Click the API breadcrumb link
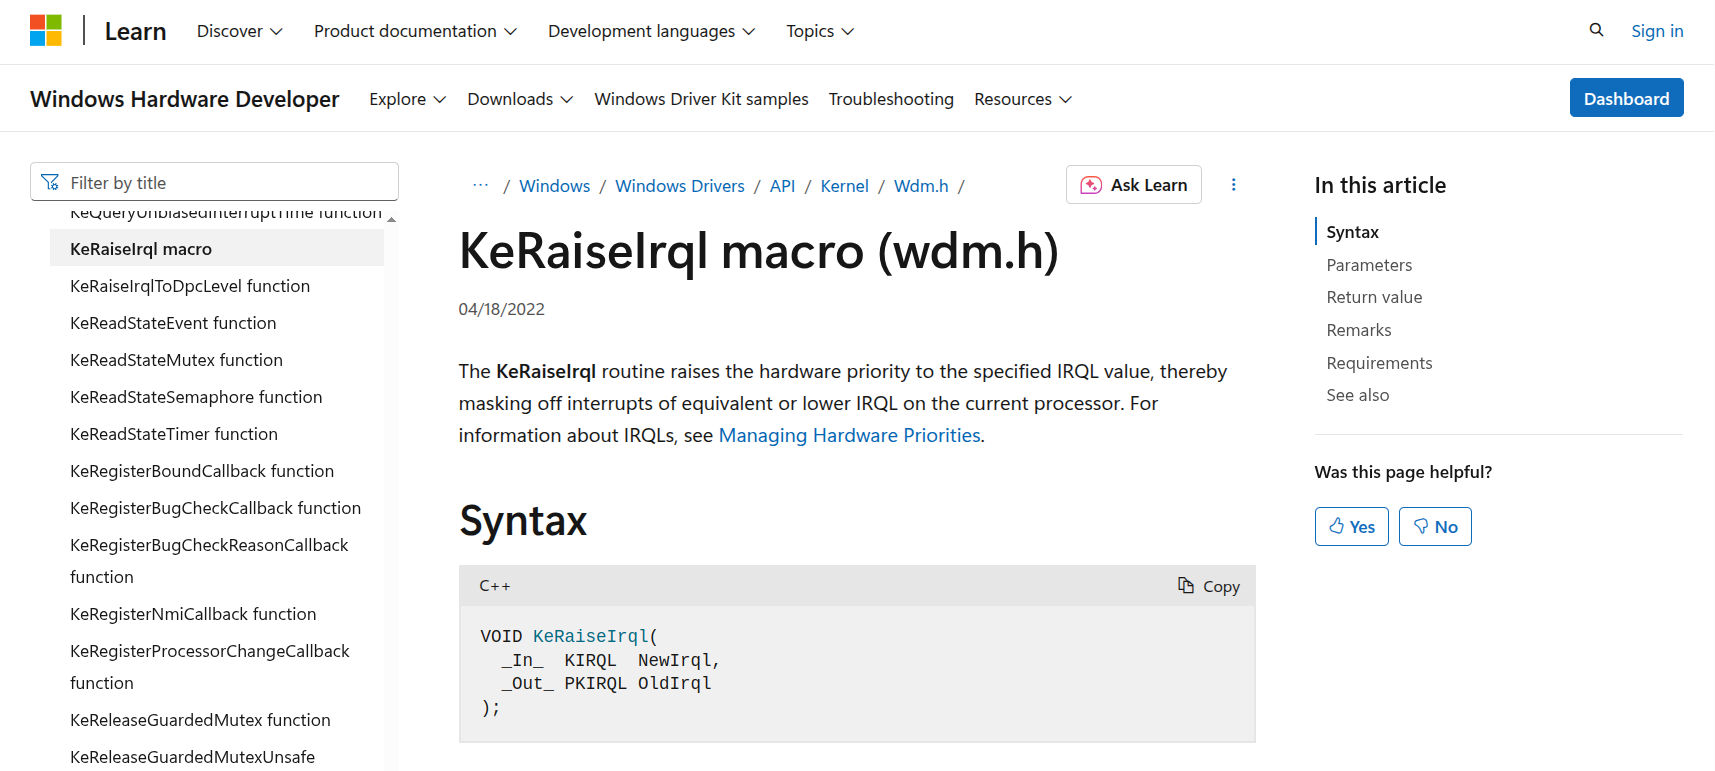The width and height of the screenshot is (1715, 771). click(x=782, y=186)
